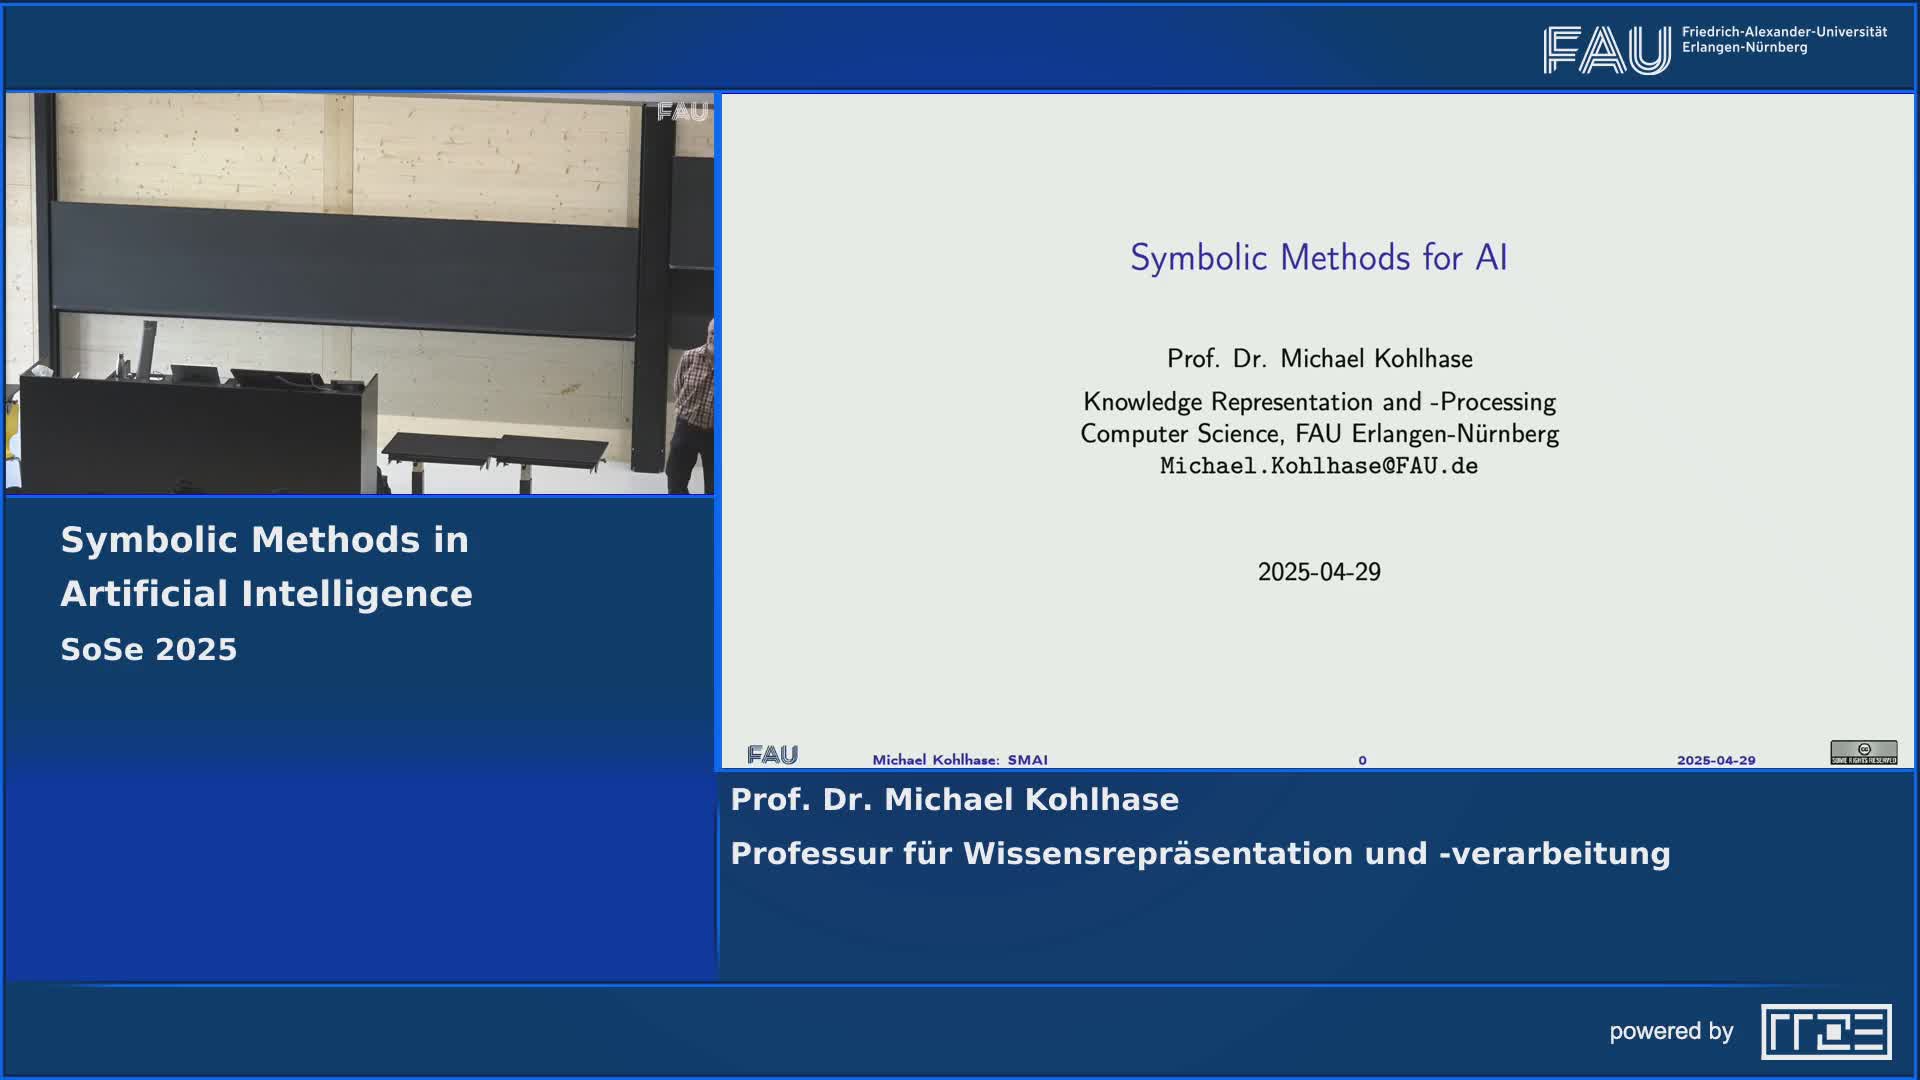Click the 'Michael Kohlhase: SMAI' footer text
This screenshot has height=1080, width=1920.
click(960, 760)
